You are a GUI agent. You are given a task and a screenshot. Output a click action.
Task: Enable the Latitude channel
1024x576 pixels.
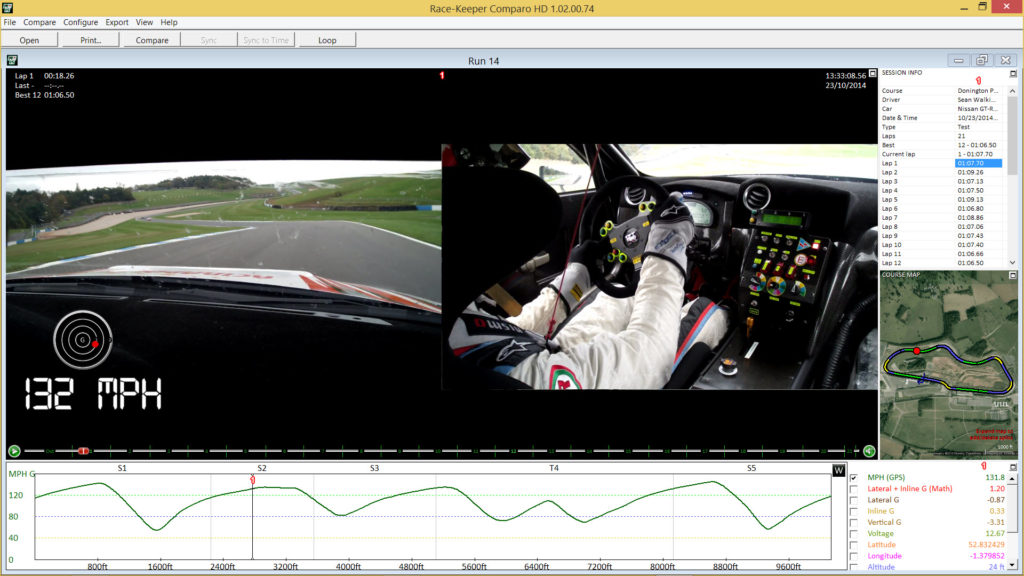pyautogui.click(x=854, y=545)
